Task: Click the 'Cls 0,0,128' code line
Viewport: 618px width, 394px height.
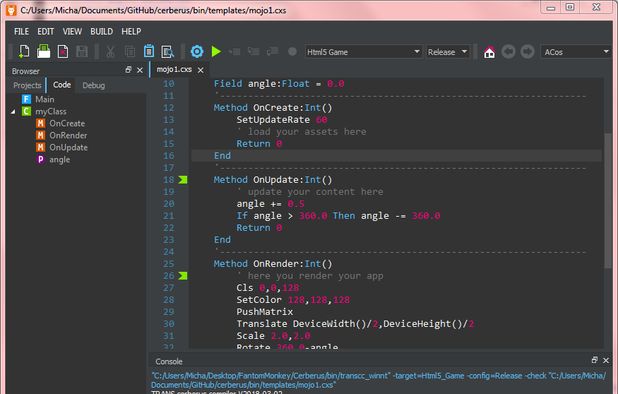Action: coord(268,288)
